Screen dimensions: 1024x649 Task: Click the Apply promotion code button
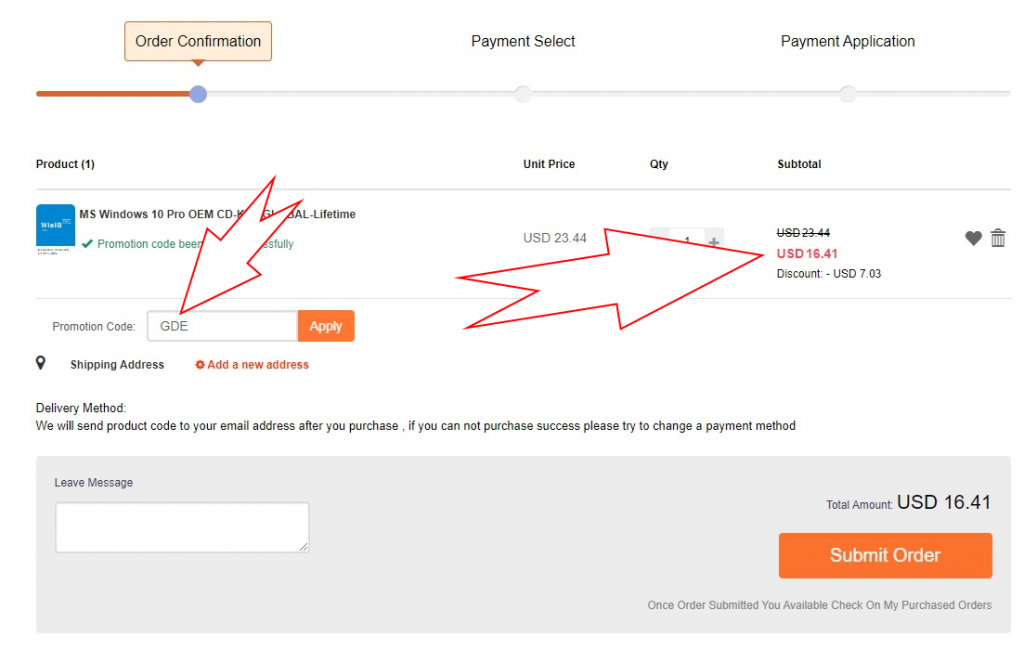click(x=326, y=326)
